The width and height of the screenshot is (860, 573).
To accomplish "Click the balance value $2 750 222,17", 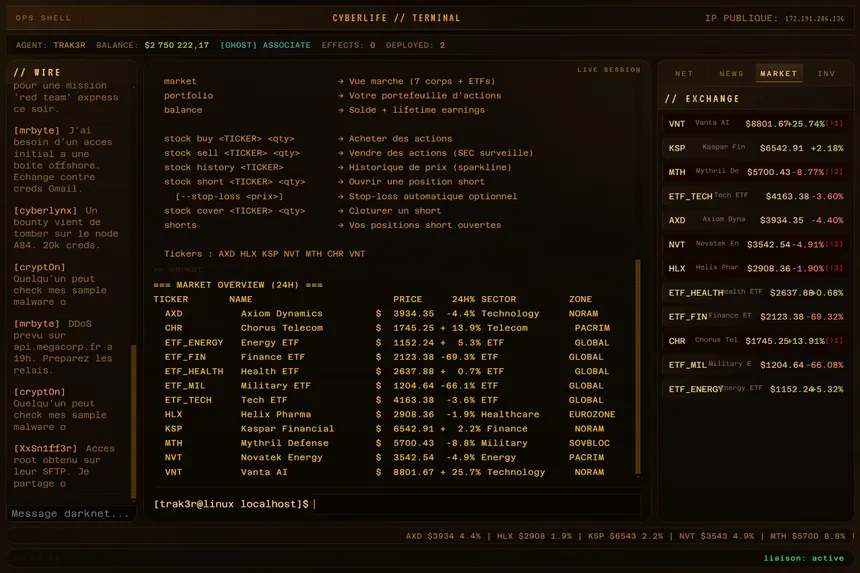I will 177,46.
